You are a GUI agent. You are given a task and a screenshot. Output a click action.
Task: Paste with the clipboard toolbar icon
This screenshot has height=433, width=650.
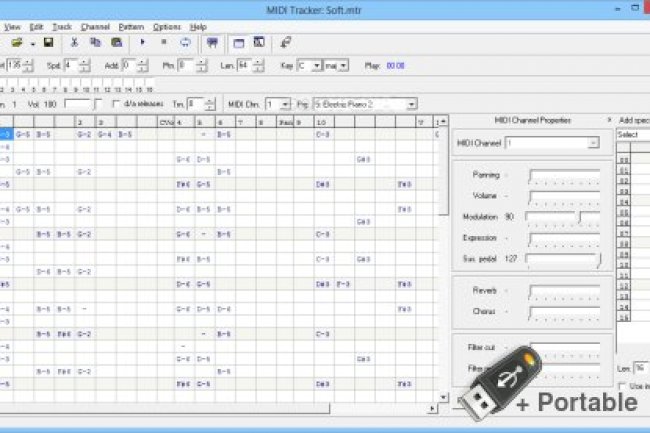116,43
